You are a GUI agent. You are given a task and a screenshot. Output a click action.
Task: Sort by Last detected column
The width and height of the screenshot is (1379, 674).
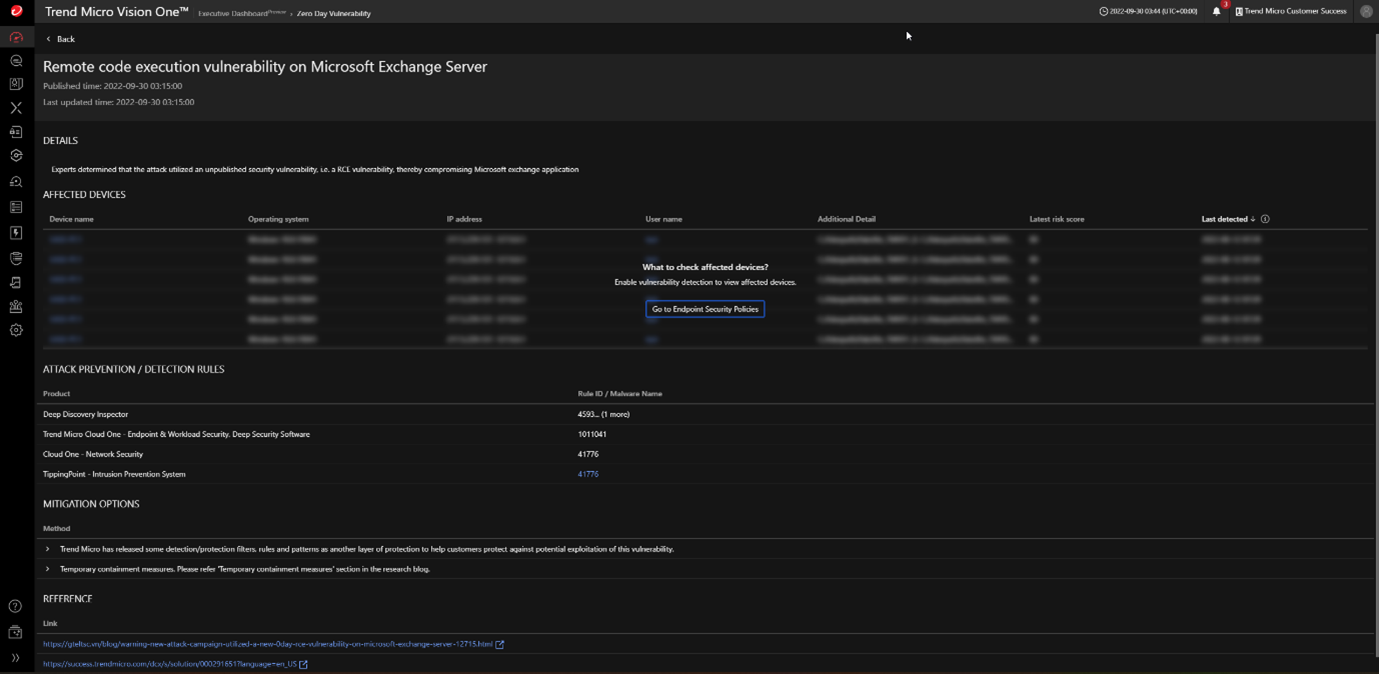[x=1228, y=219]
